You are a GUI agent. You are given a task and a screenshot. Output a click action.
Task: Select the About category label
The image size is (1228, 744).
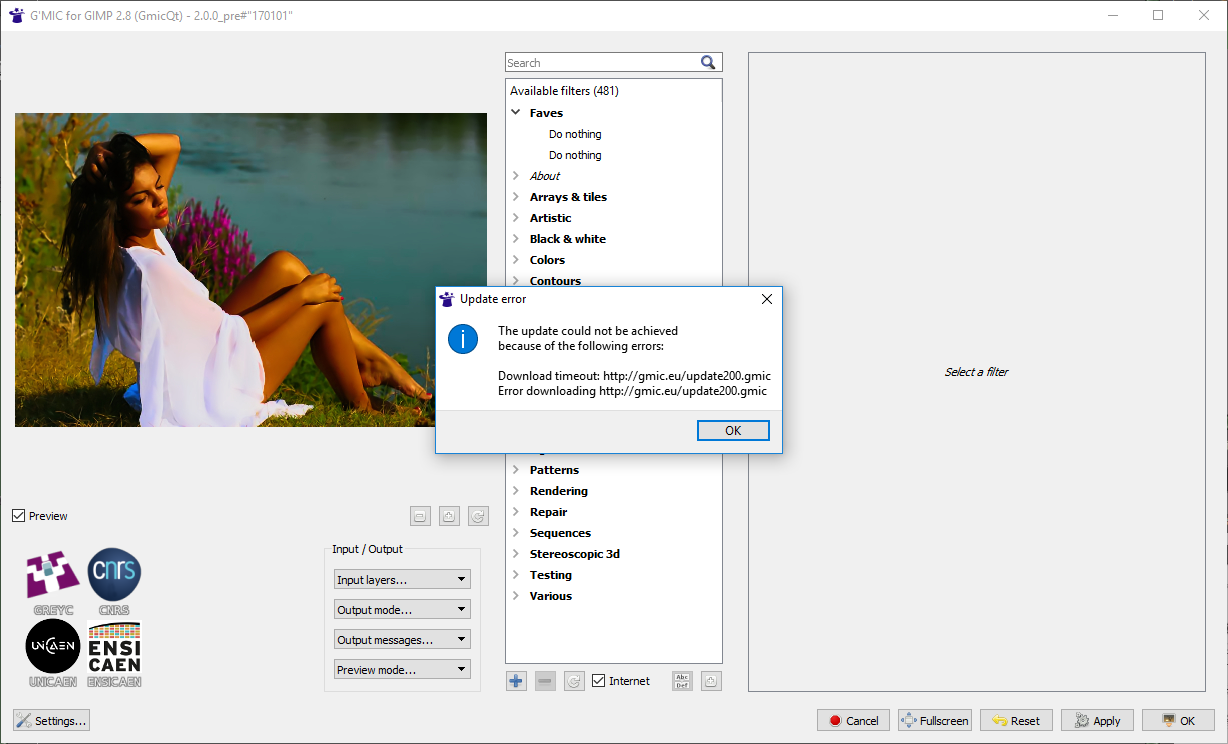coord(545,176)
